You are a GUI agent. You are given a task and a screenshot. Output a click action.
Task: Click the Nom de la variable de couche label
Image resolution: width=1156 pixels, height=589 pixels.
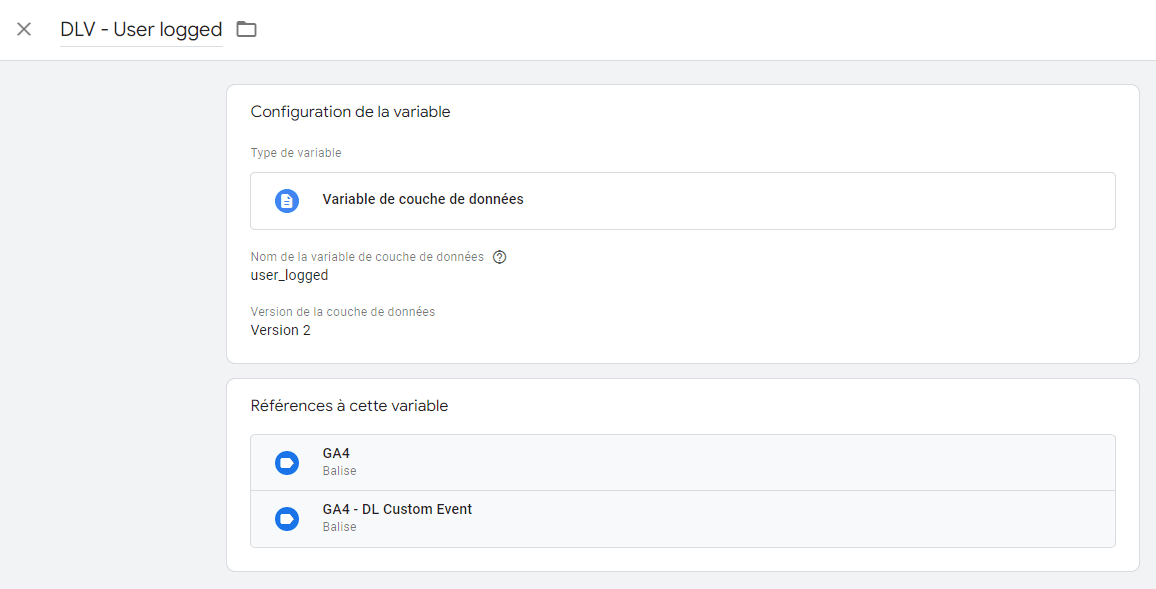367,257
